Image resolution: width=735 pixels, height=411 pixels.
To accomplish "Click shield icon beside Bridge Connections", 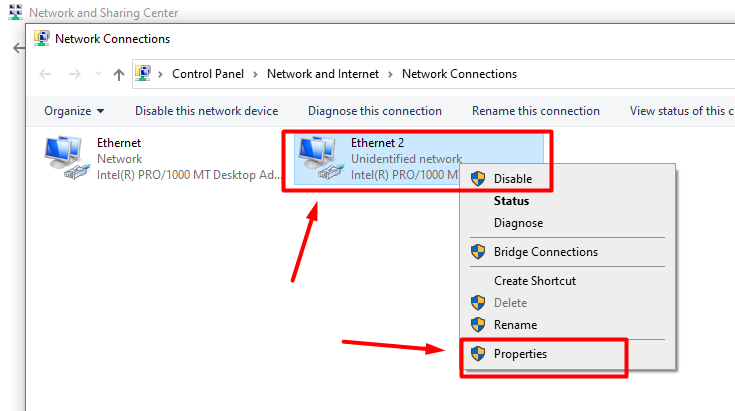I will 478,252.
